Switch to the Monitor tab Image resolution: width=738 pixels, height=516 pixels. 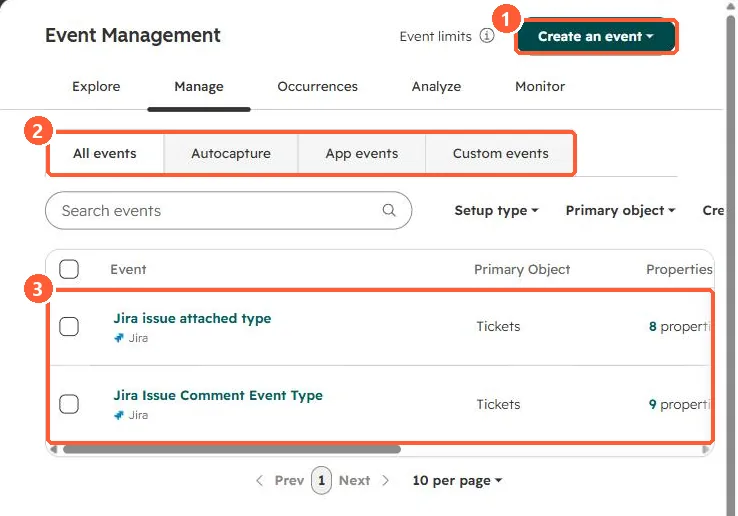pyautogui.click(x=540, y=87)
